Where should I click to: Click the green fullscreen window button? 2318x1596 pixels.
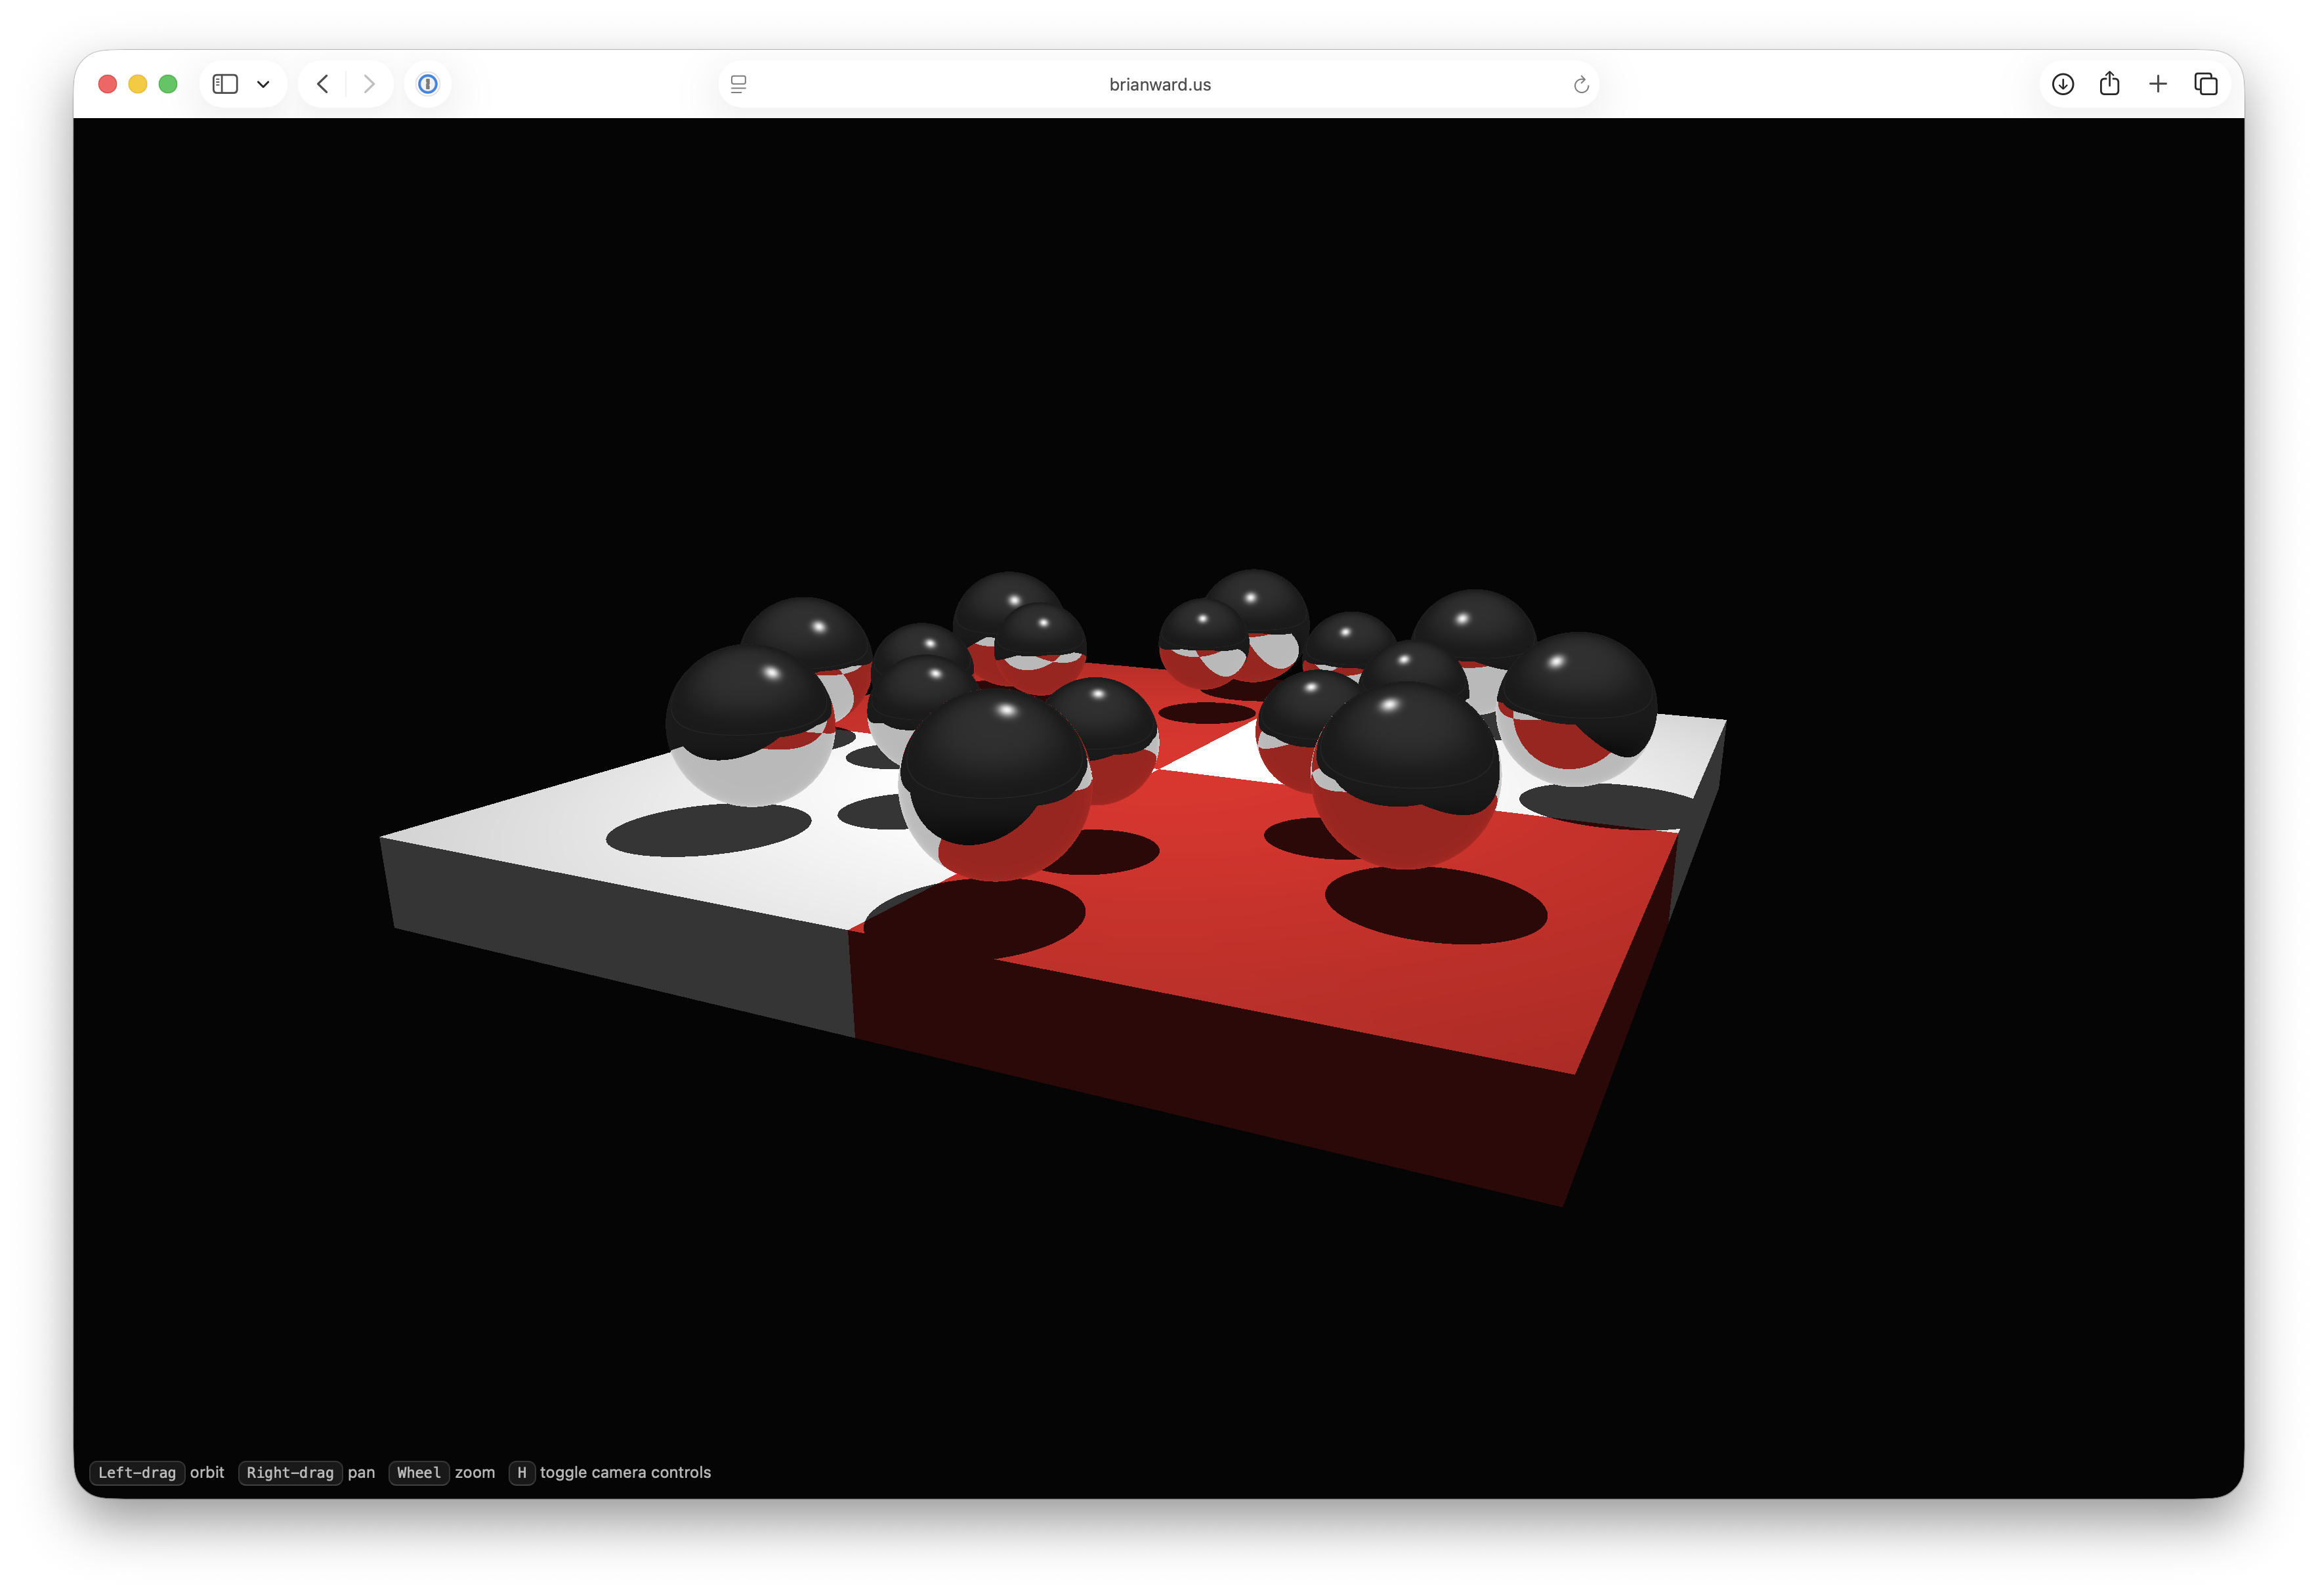[x=168, y=84]
